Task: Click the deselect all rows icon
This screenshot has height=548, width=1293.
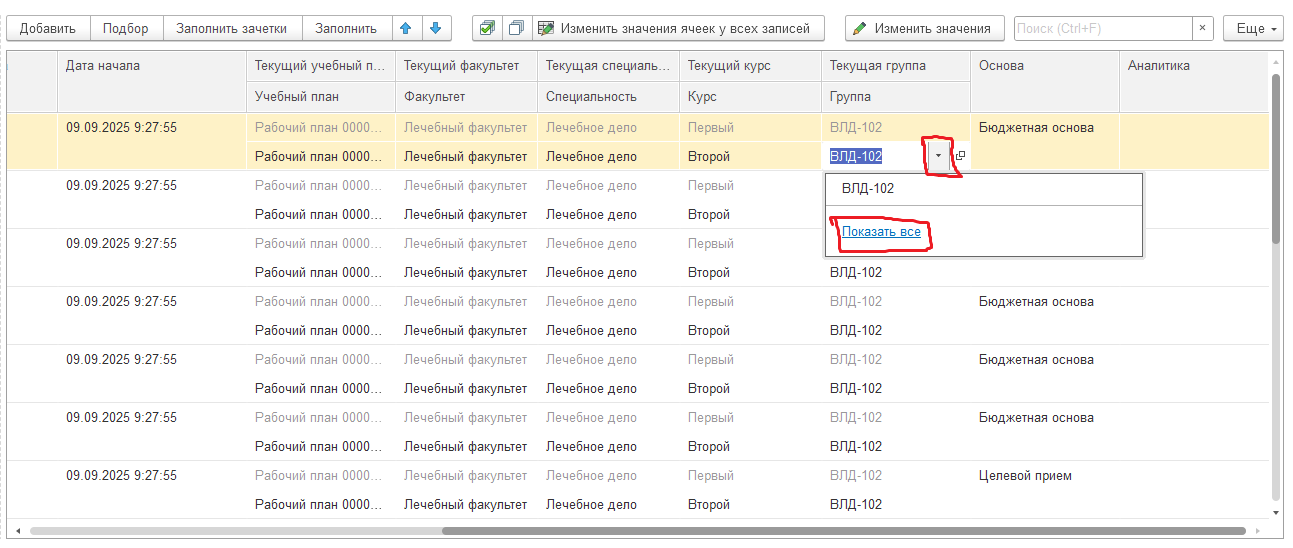Action: point(516,28)
